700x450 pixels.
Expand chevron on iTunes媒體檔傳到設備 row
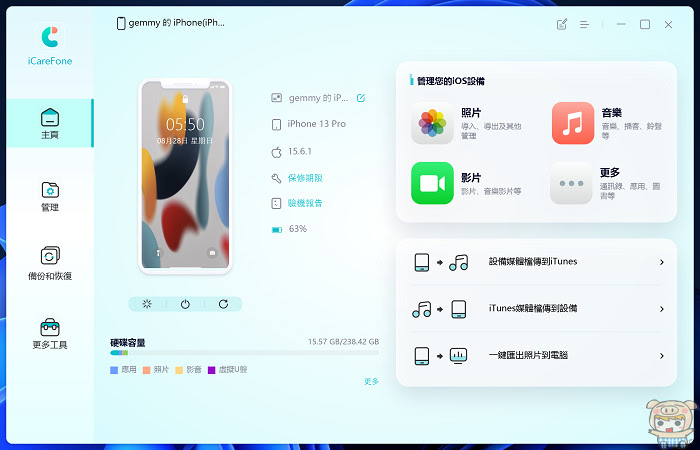(x=662, y=309)
